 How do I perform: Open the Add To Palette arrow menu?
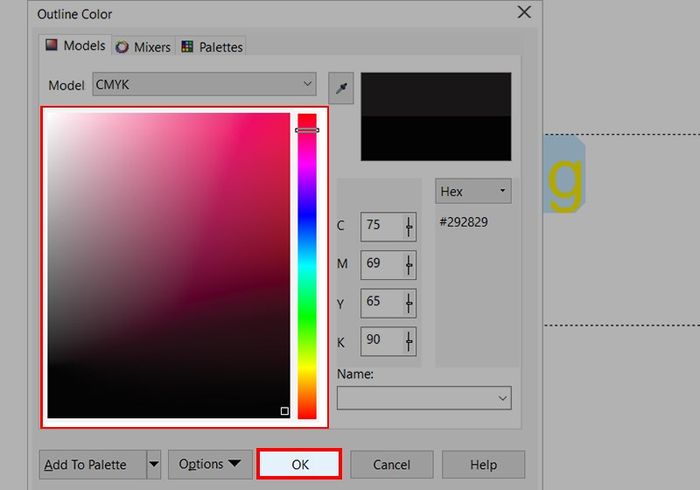pyautogui.click(x=154, y=465)
